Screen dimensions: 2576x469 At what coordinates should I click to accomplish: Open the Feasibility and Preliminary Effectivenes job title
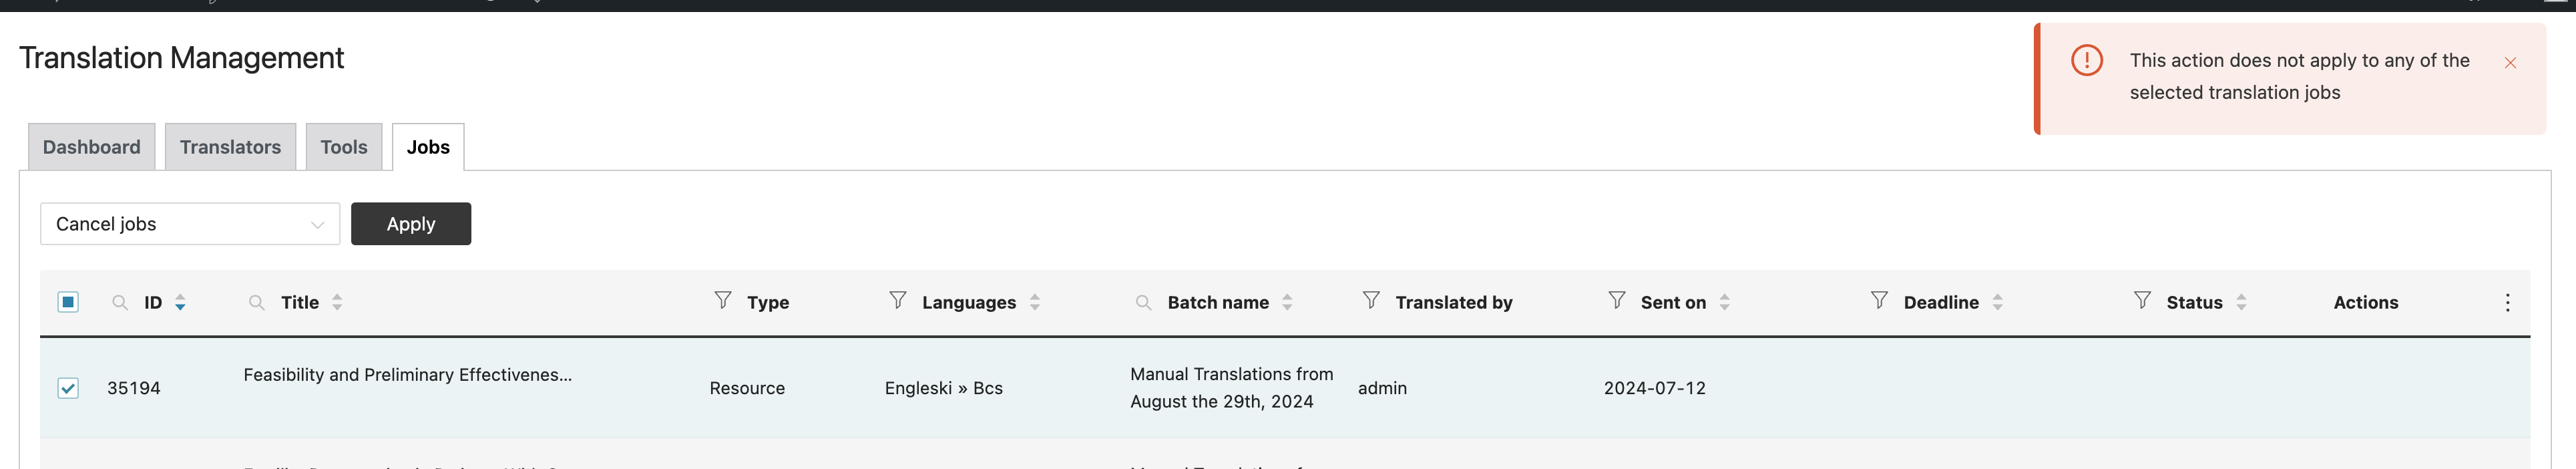coord(408,375)
